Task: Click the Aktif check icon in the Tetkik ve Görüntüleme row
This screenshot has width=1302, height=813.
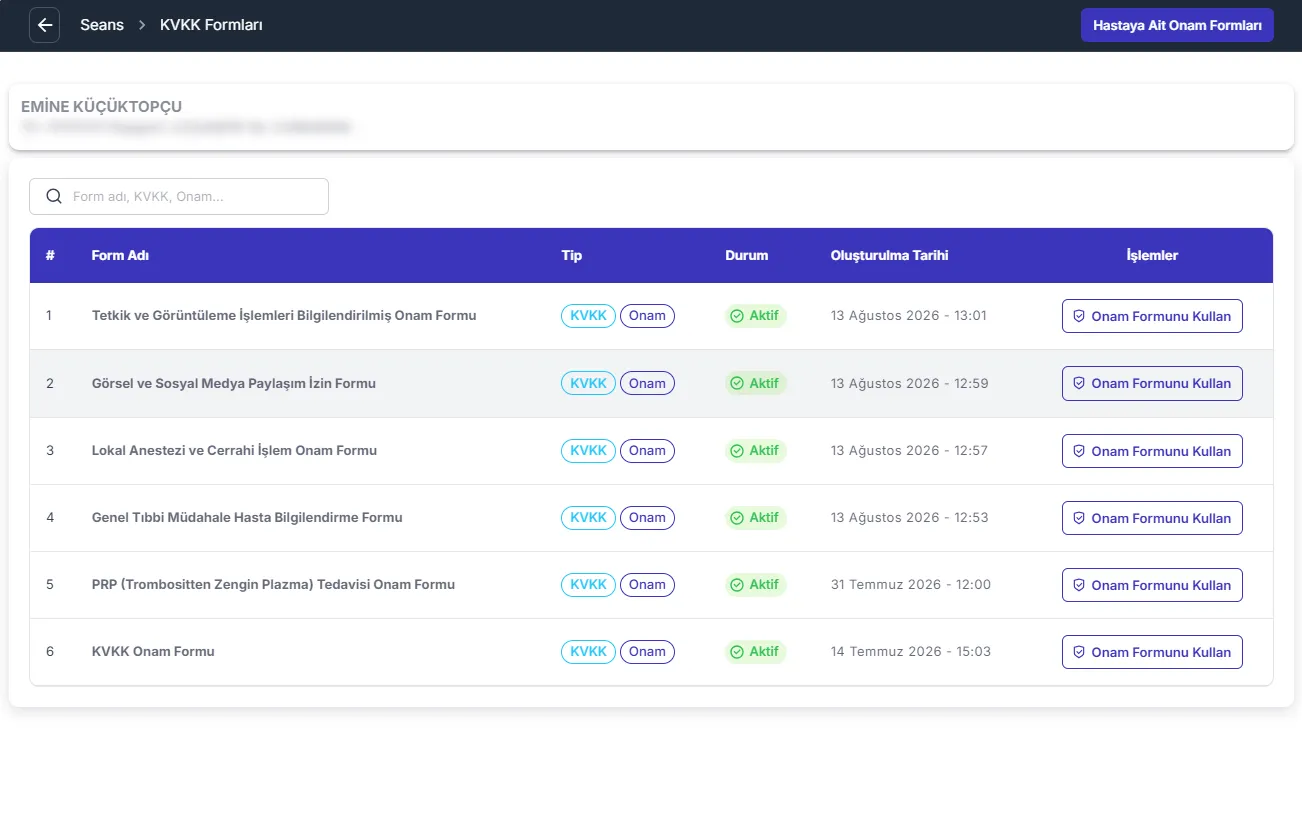Action: [737, 316]
